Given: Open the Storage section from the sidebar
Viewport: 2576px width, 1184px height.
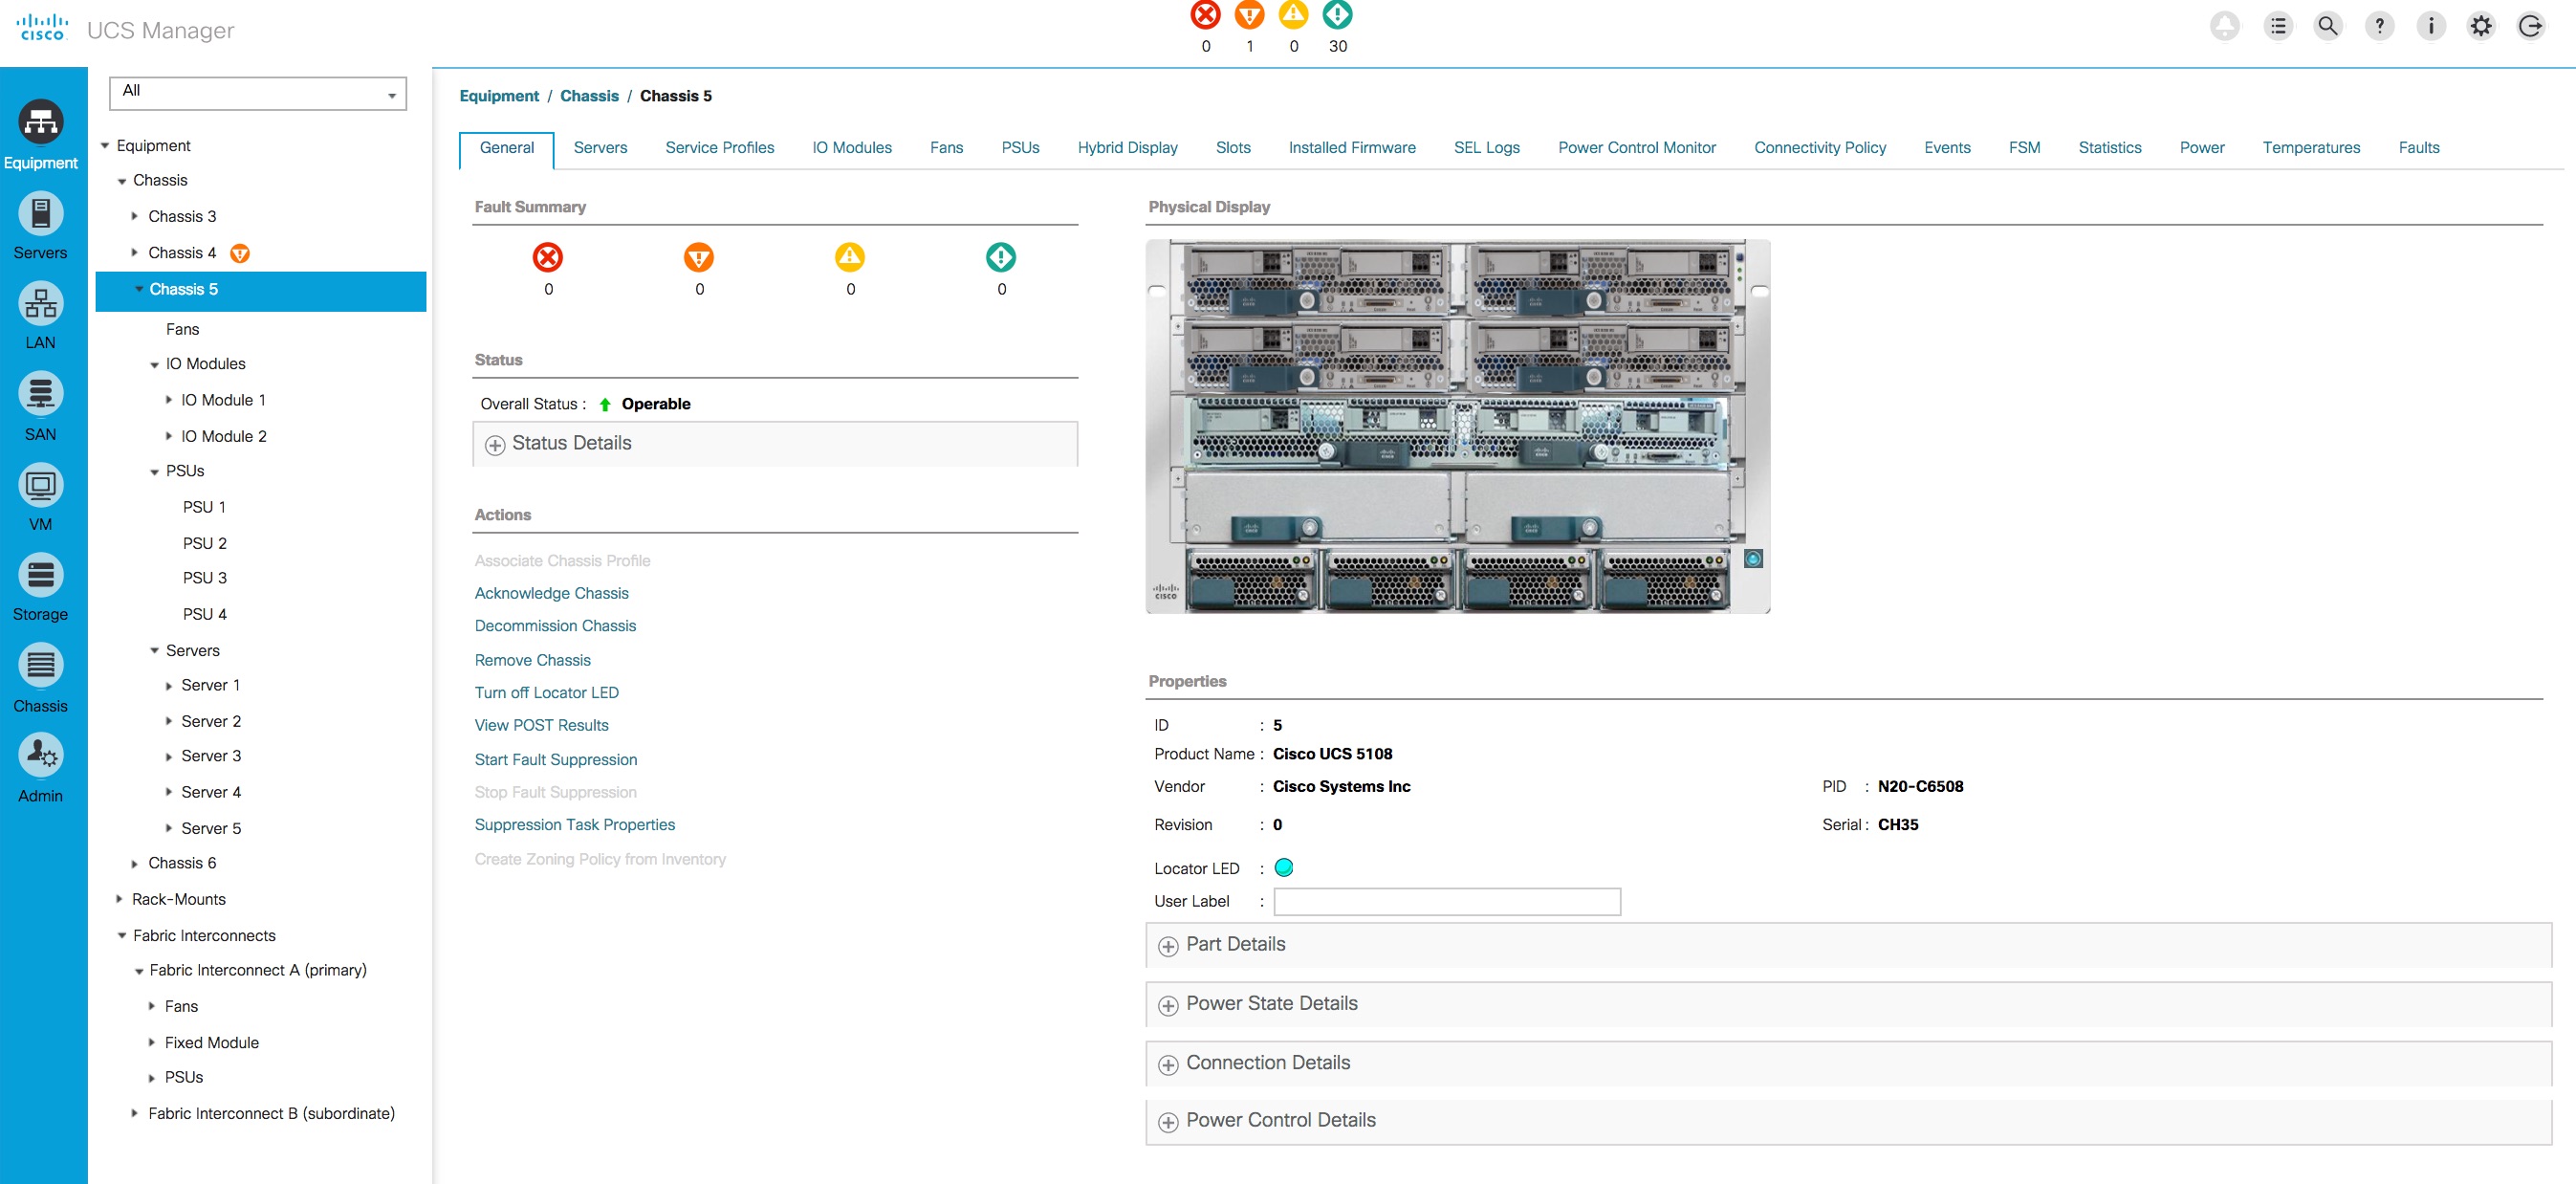Looking at the screenshot, I should [41, 584].
